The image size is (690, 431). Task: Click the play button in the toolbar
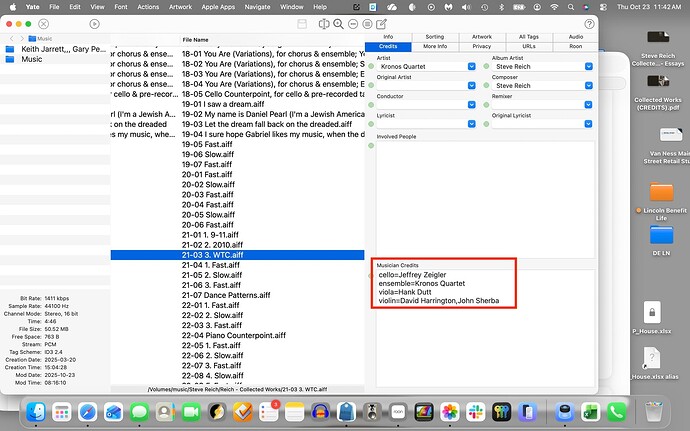click(93, 22)
